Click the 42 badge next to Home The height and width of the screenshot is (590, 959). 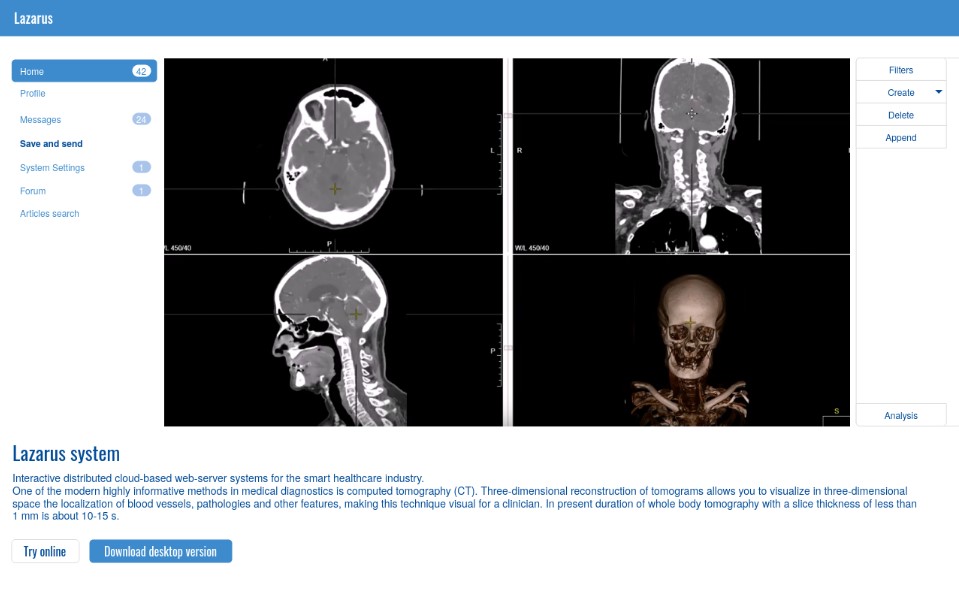141,71
